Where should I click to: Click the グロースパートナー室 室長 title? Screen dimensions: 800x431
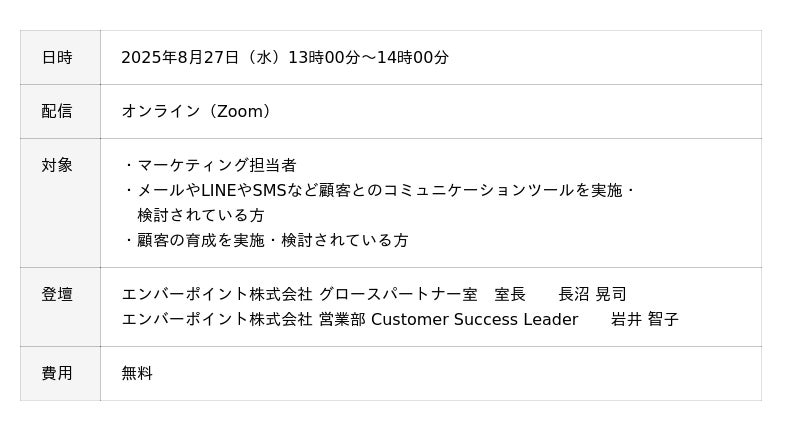coord(421,294)
